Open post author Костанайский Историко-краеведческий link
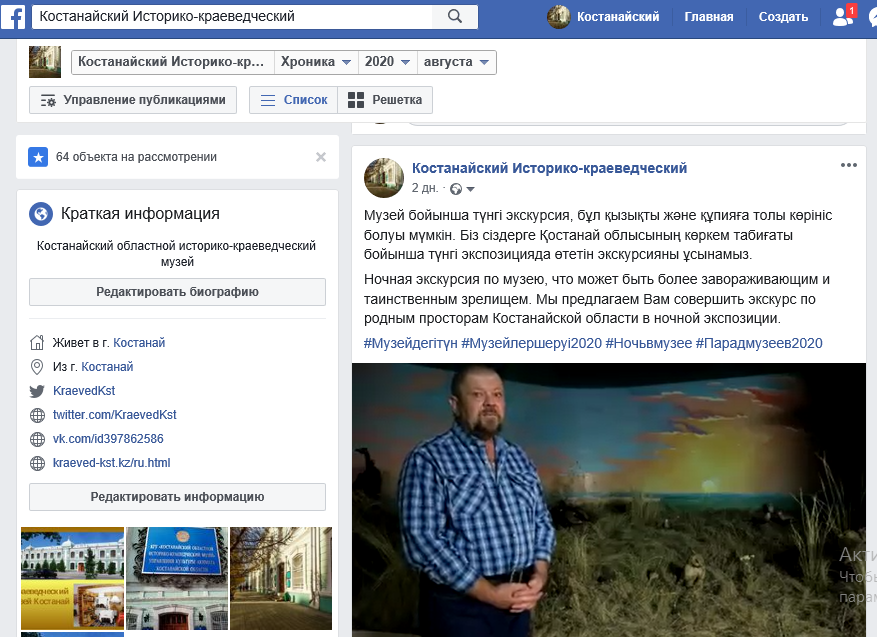877x637 pixels. (549, 168)
